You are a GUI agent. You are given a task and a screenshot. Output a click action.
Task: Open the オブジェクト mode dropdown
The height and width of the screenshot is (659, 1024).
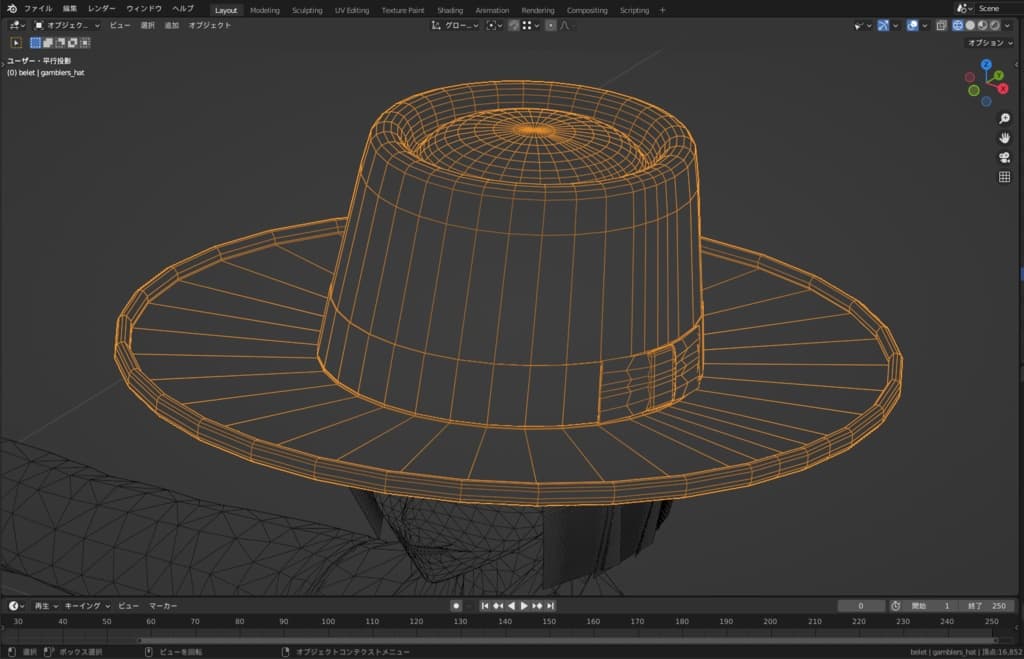coord(67,25)
